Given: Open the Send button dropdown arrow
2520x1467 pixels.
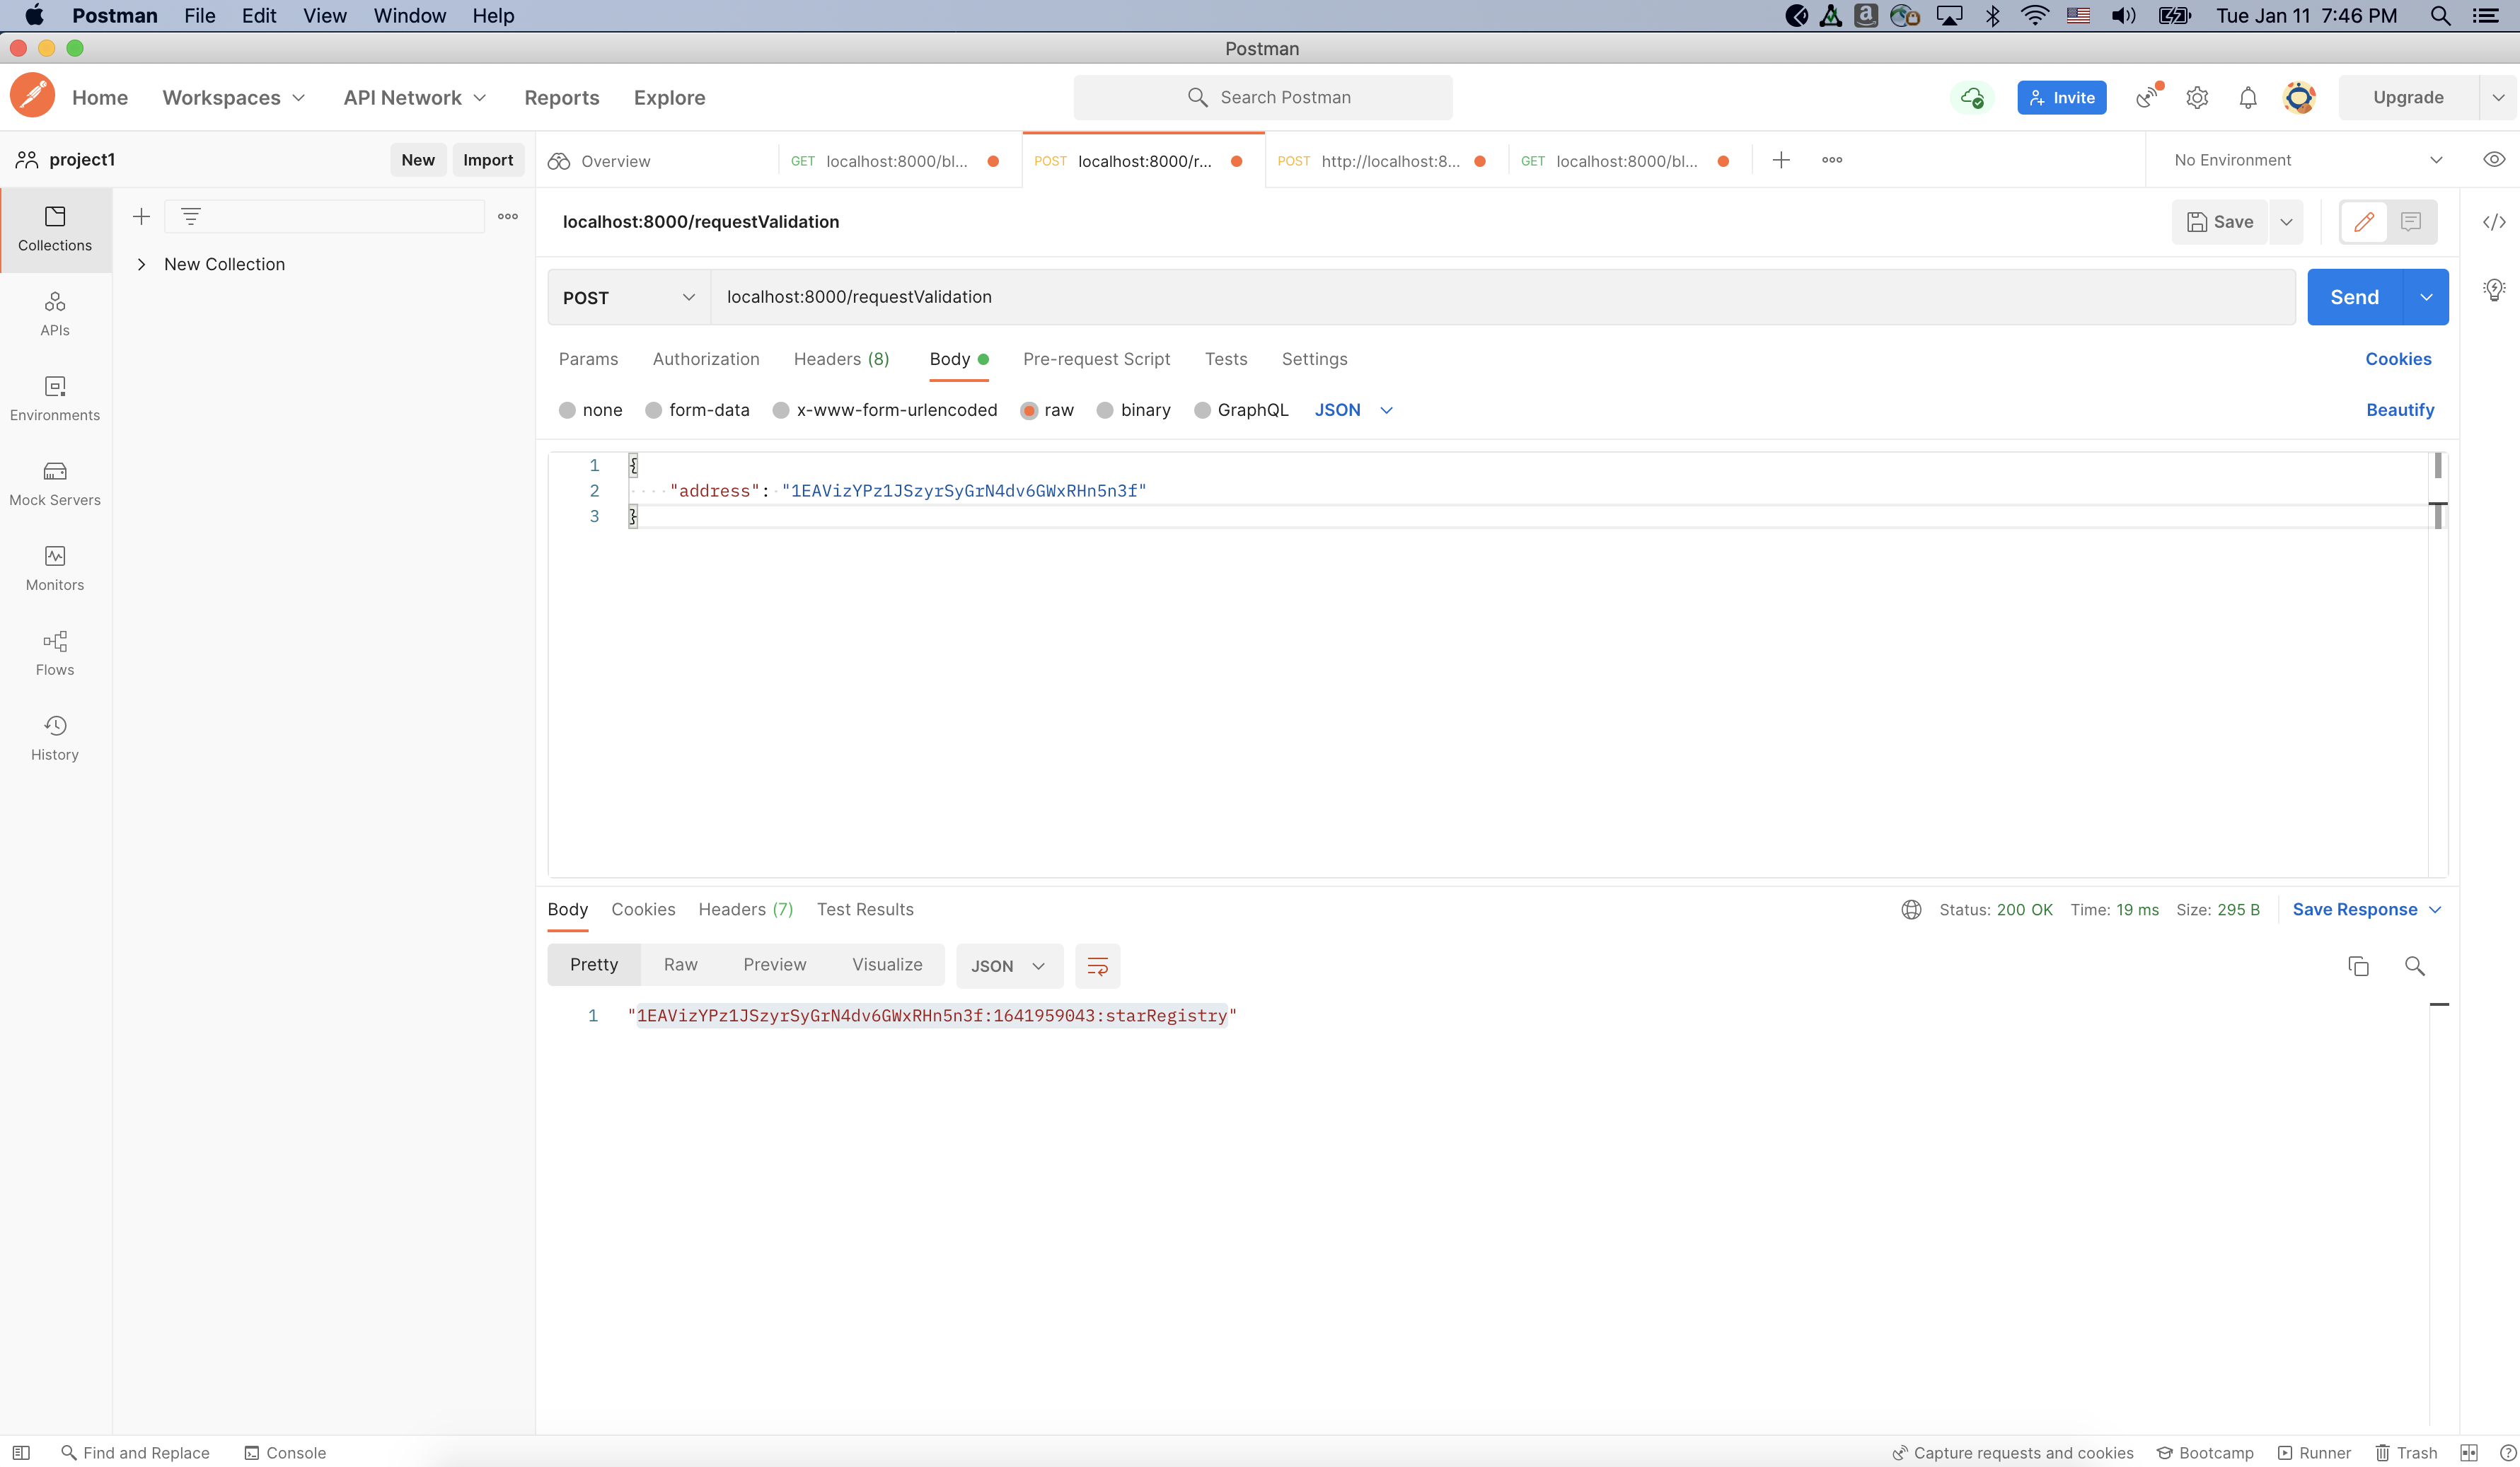Looking at the screenshot, I should [2426, 297].
